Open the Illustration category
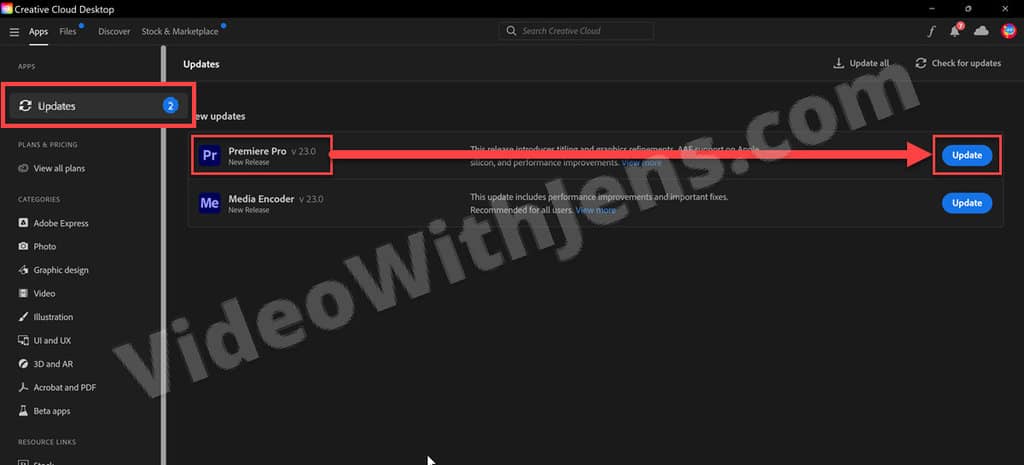Screen dimensions: 1024x465 click(x=54, y=317)
